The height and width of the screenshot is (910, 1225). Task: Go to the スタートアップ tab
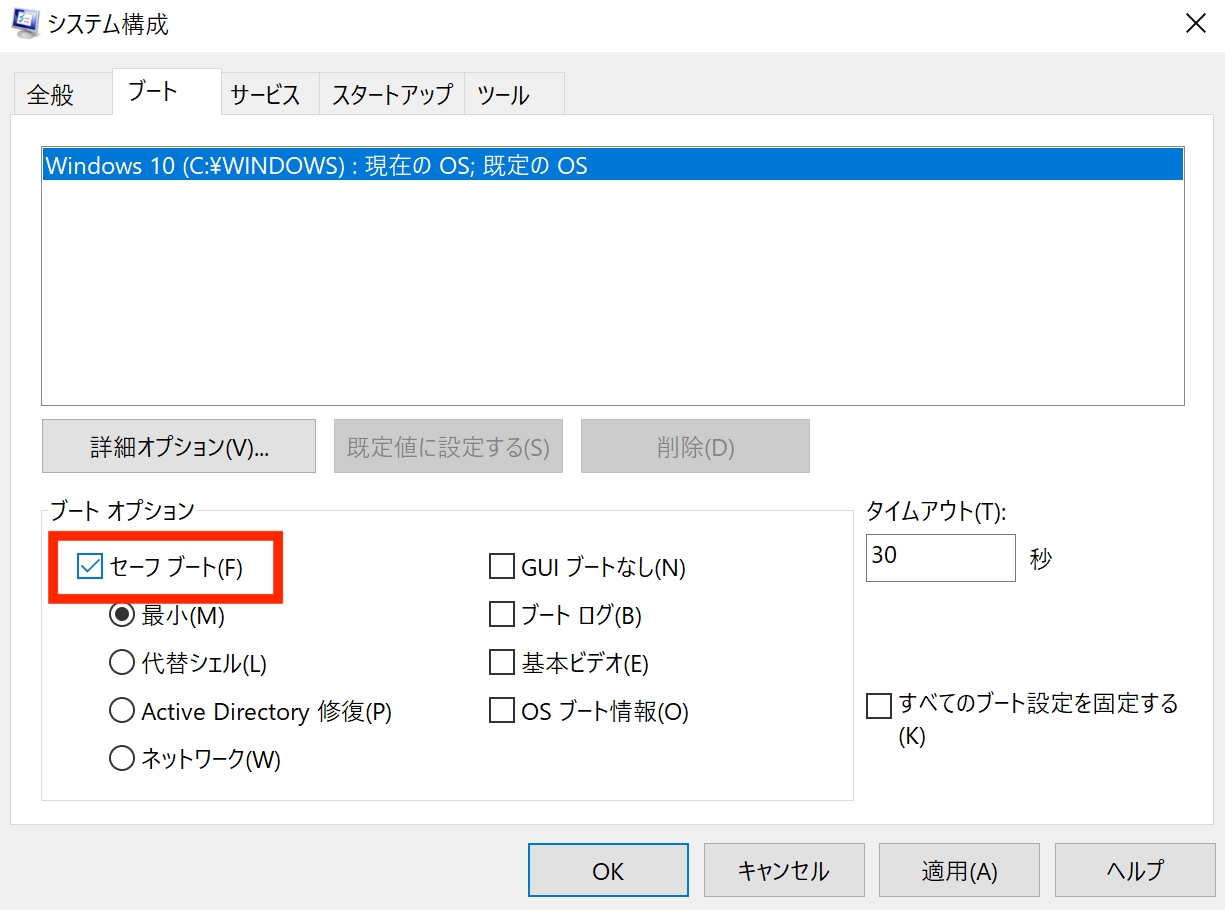click(x=392, y=95)
